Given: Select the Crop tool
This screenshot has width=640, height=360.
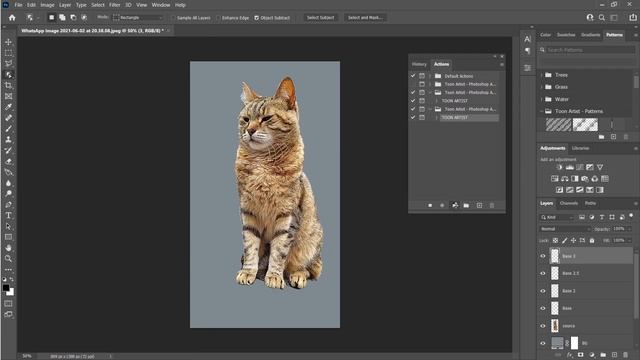Looking at the screenshot, I should pyautogui.click(x=8, y=85).
